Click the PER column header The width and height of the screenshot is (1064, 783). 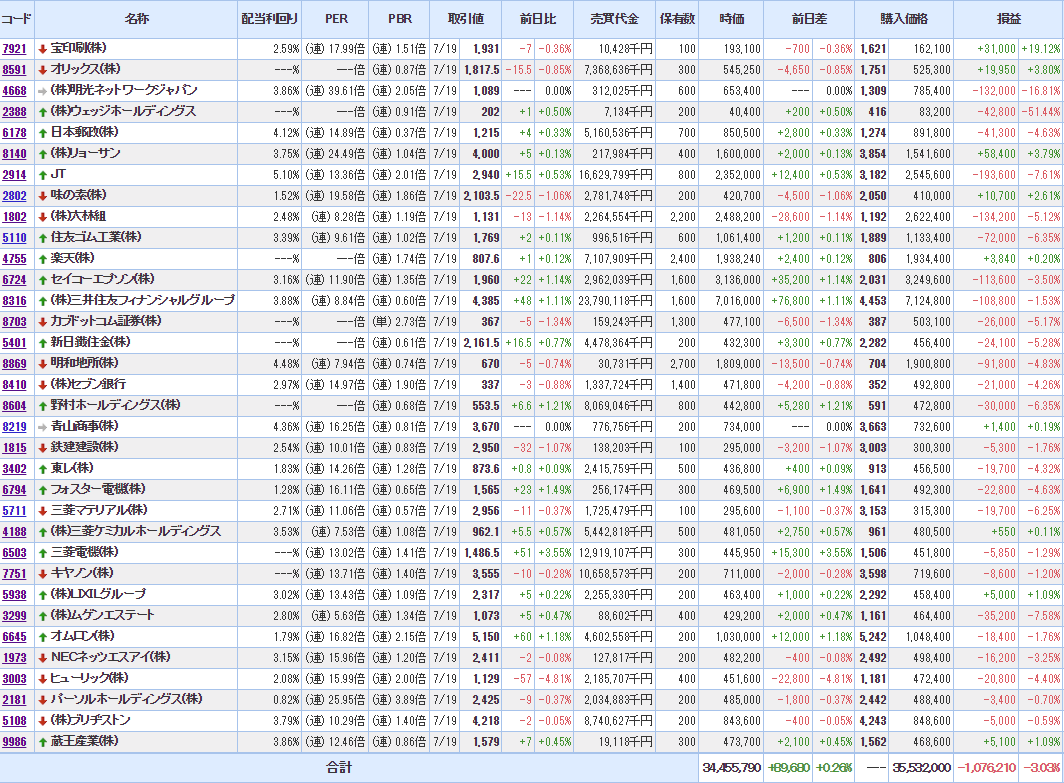[337, 19]
